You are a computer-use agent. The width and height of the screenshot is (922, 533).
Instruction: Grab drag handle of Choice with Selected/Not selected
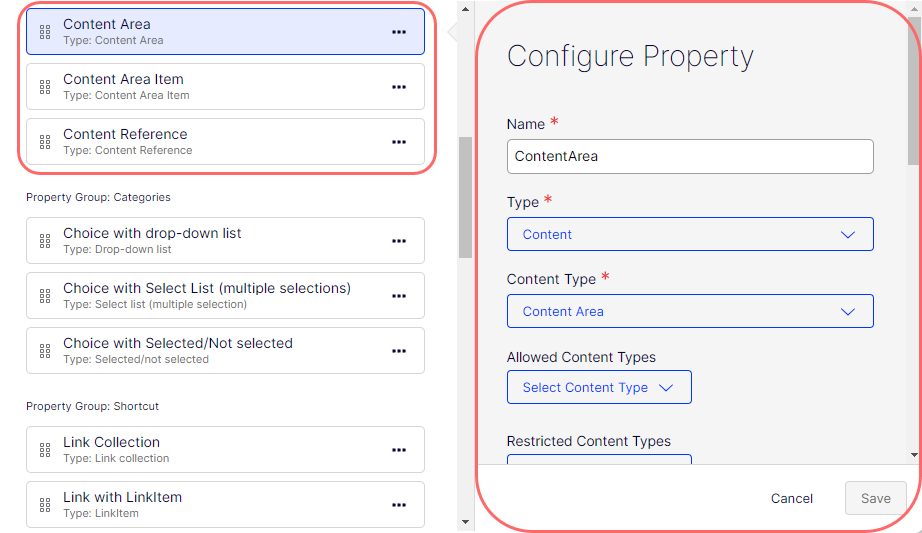pyautogui.click(x=45, y=351)
